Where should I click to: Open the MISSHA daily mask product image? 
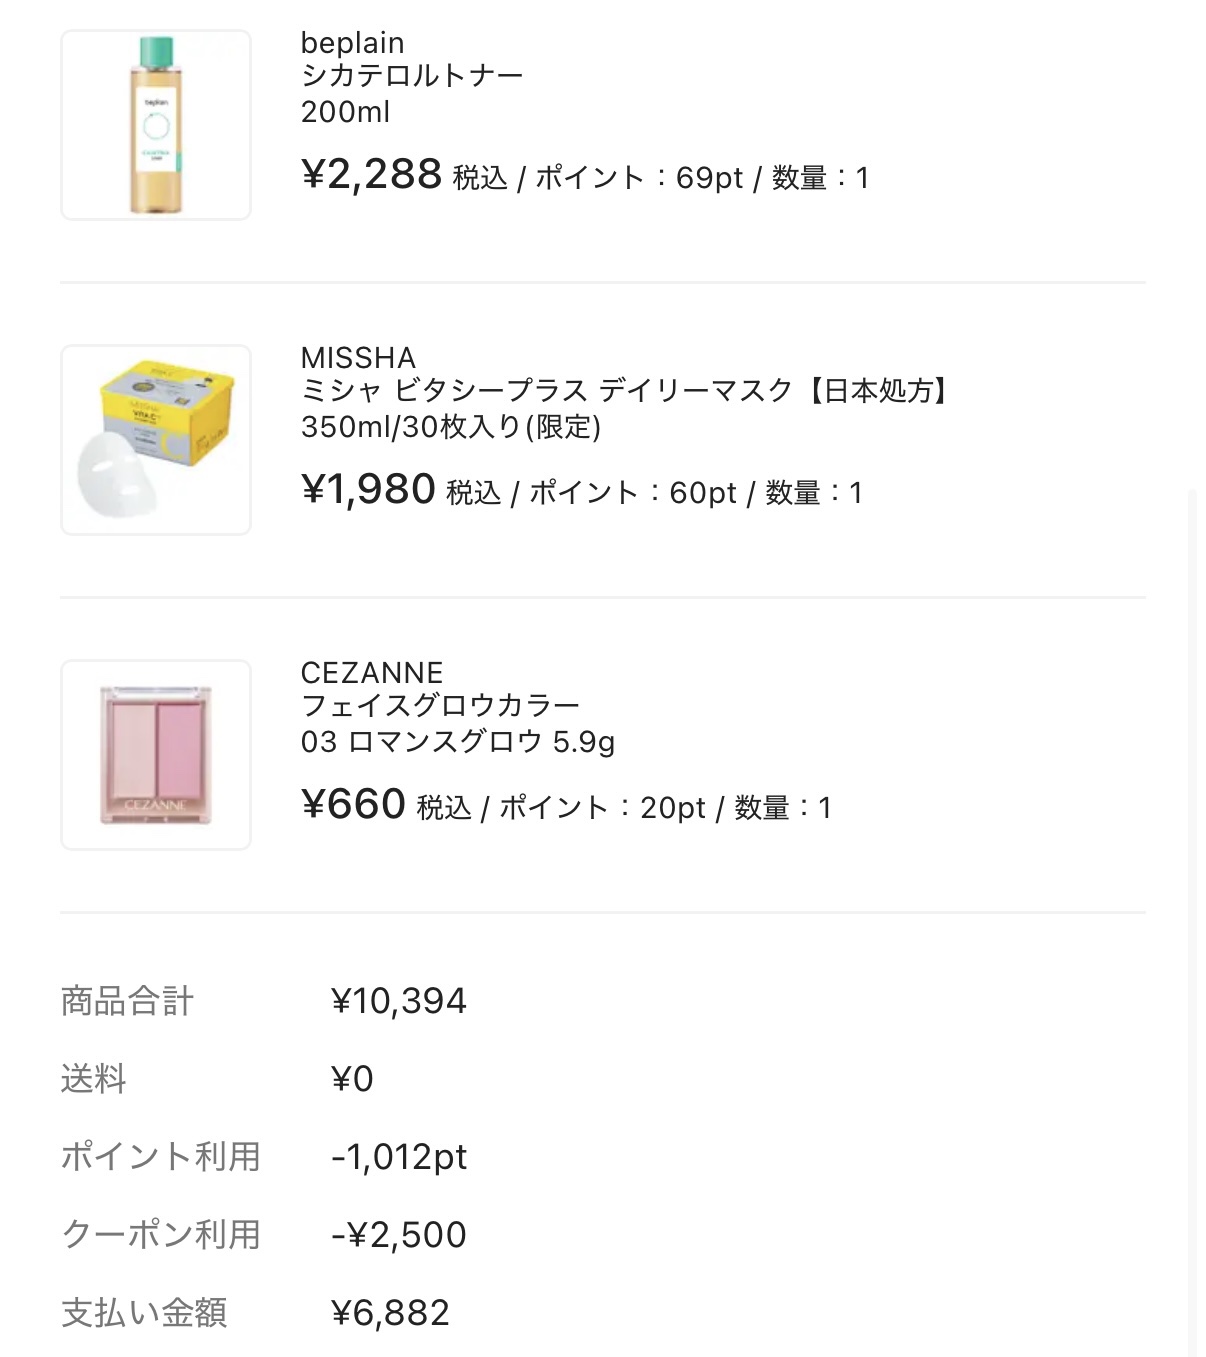coord(156,440)
